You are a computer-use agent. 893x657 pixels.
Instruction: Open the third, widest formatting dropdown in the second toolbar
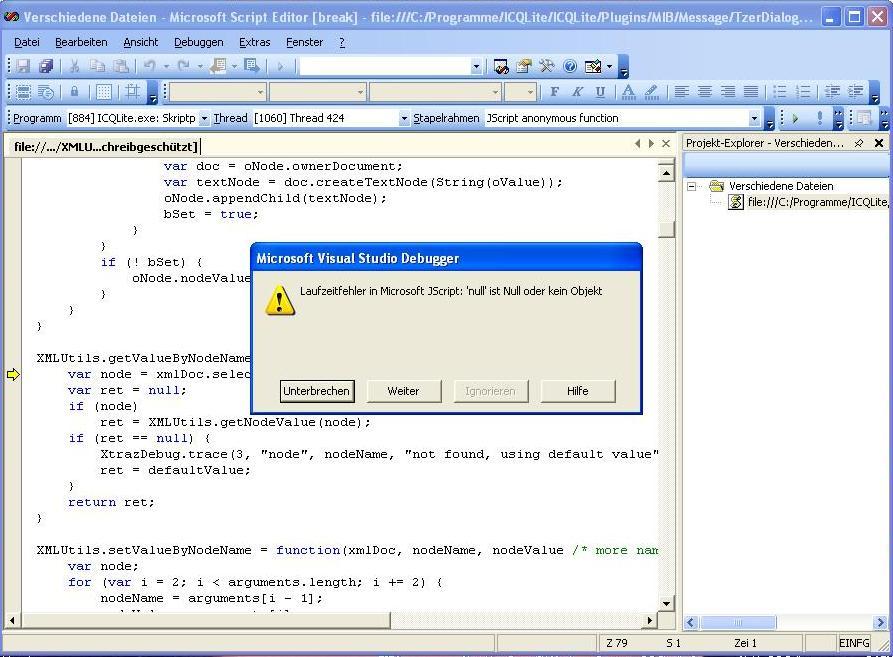pyautogui.click(x=495, y=92)
